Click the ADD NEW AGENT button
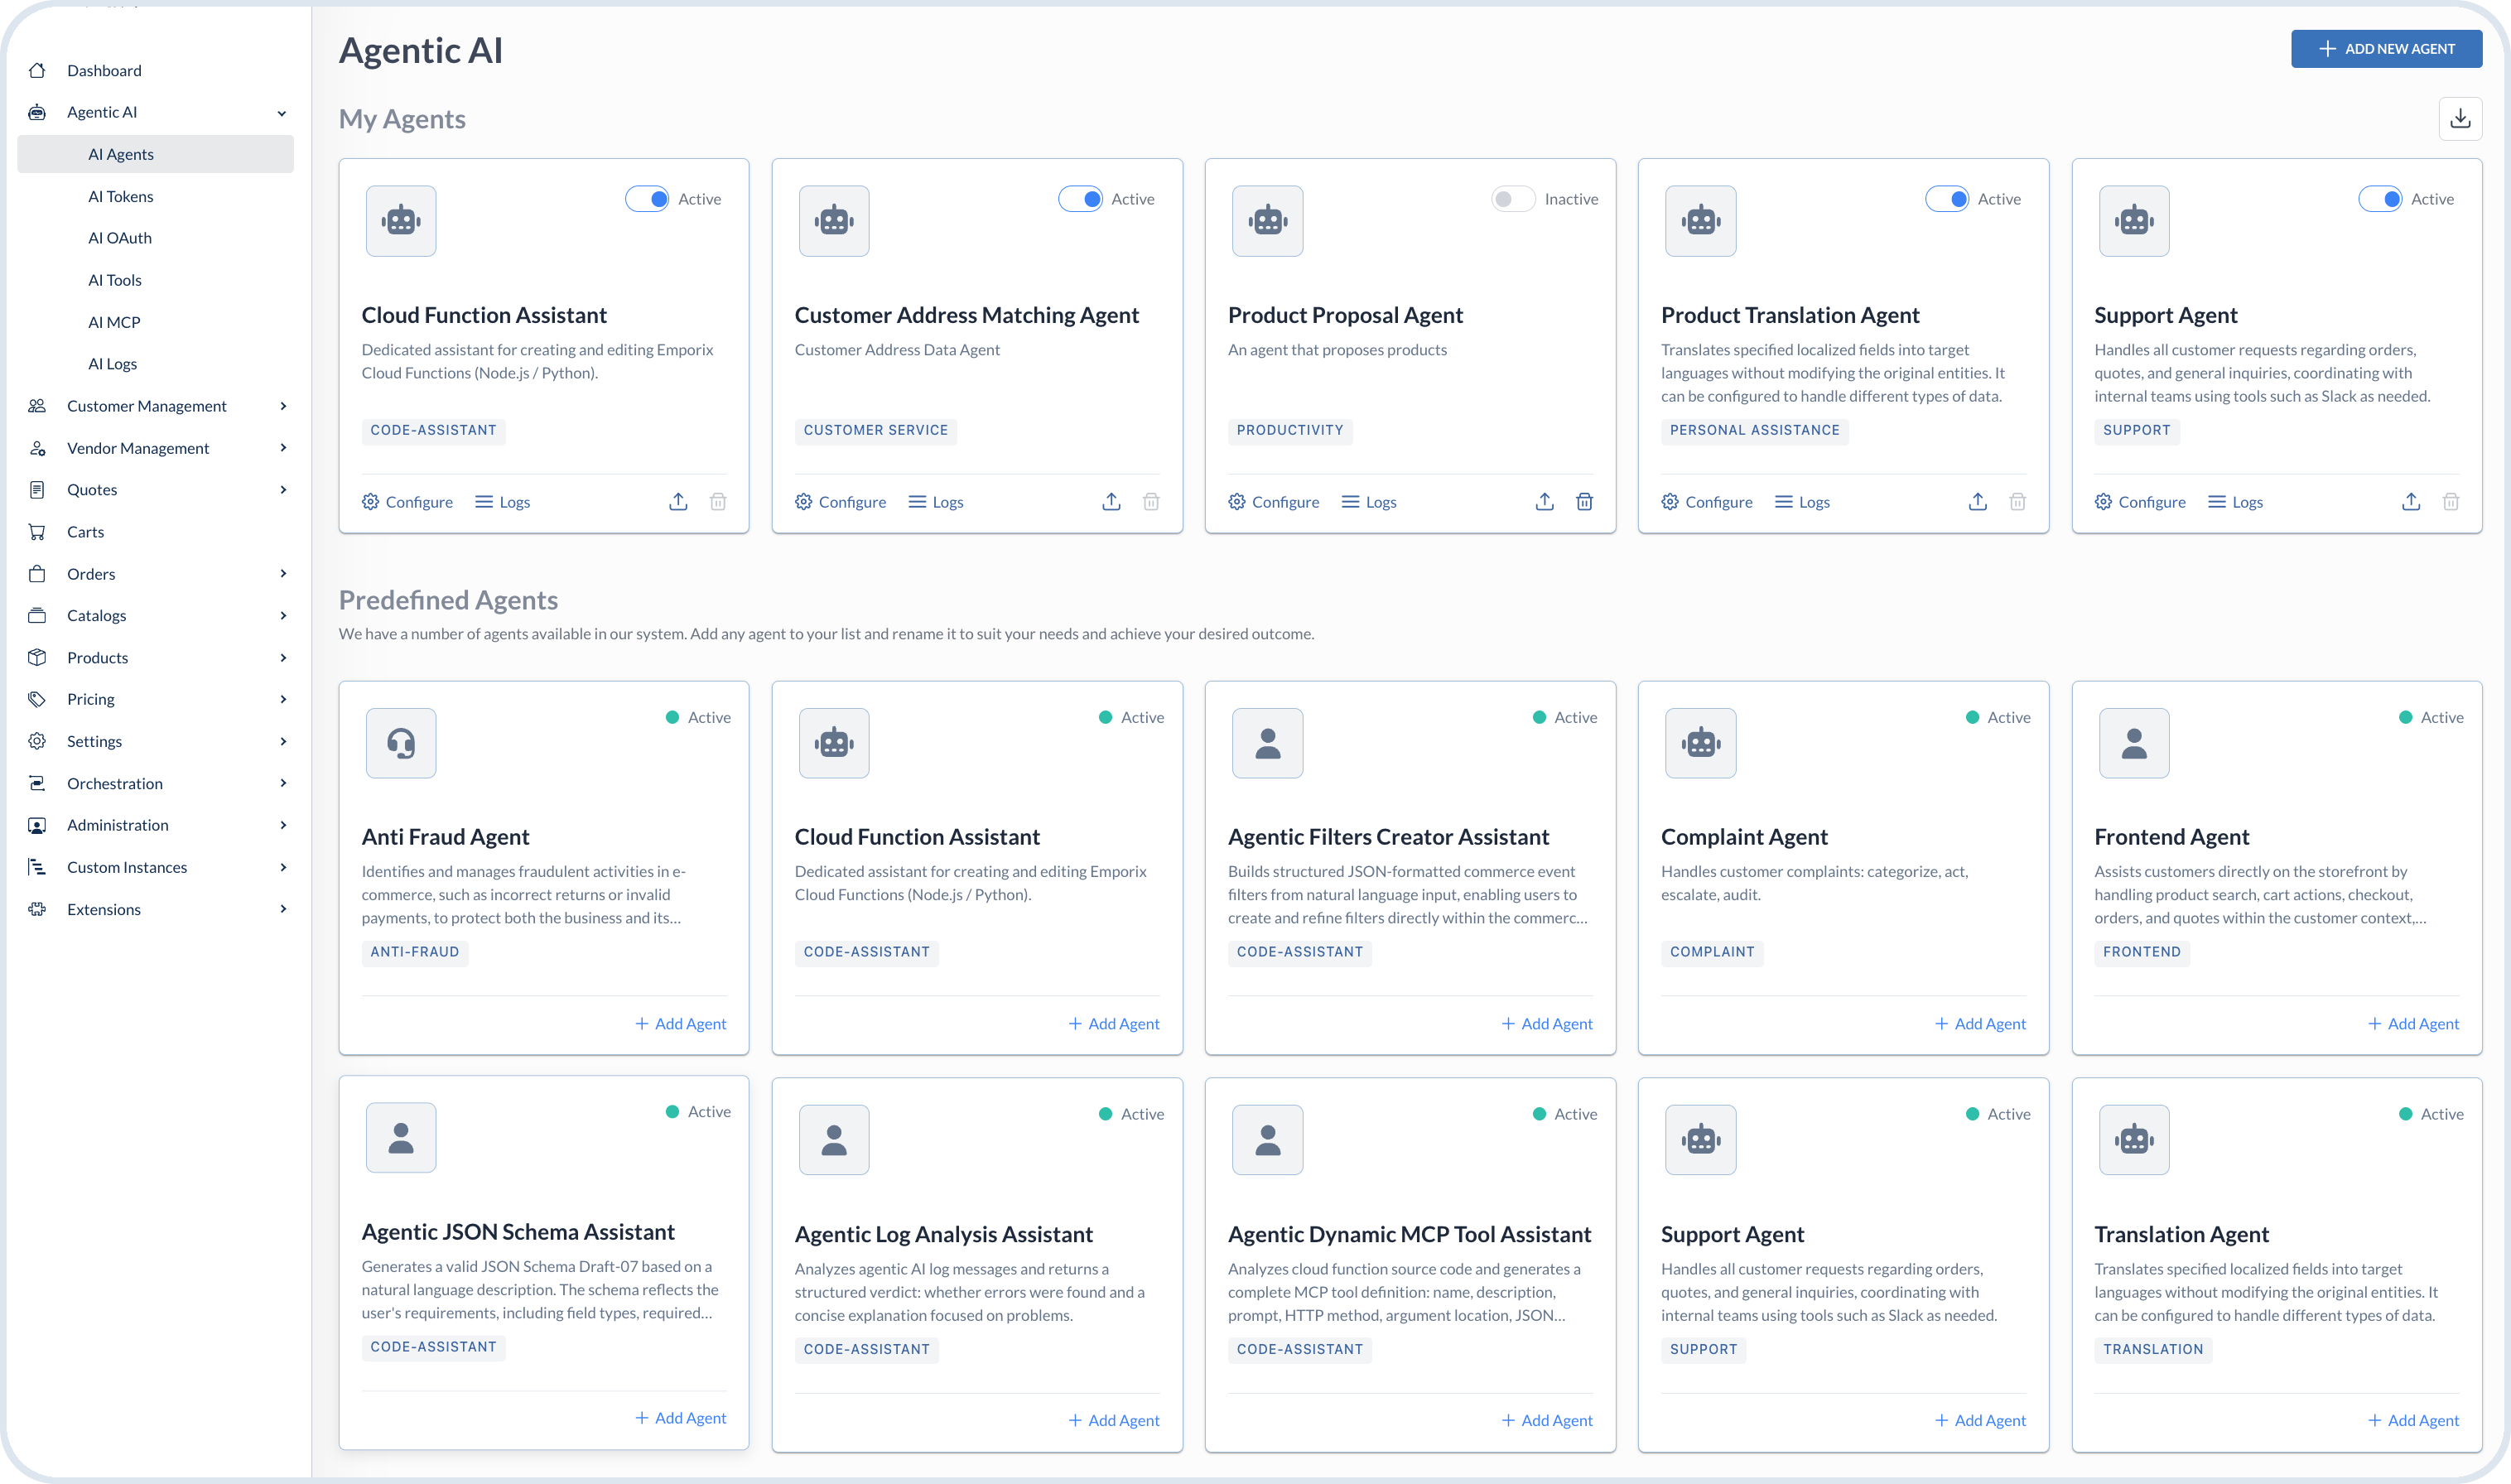 coord(2386,49)
